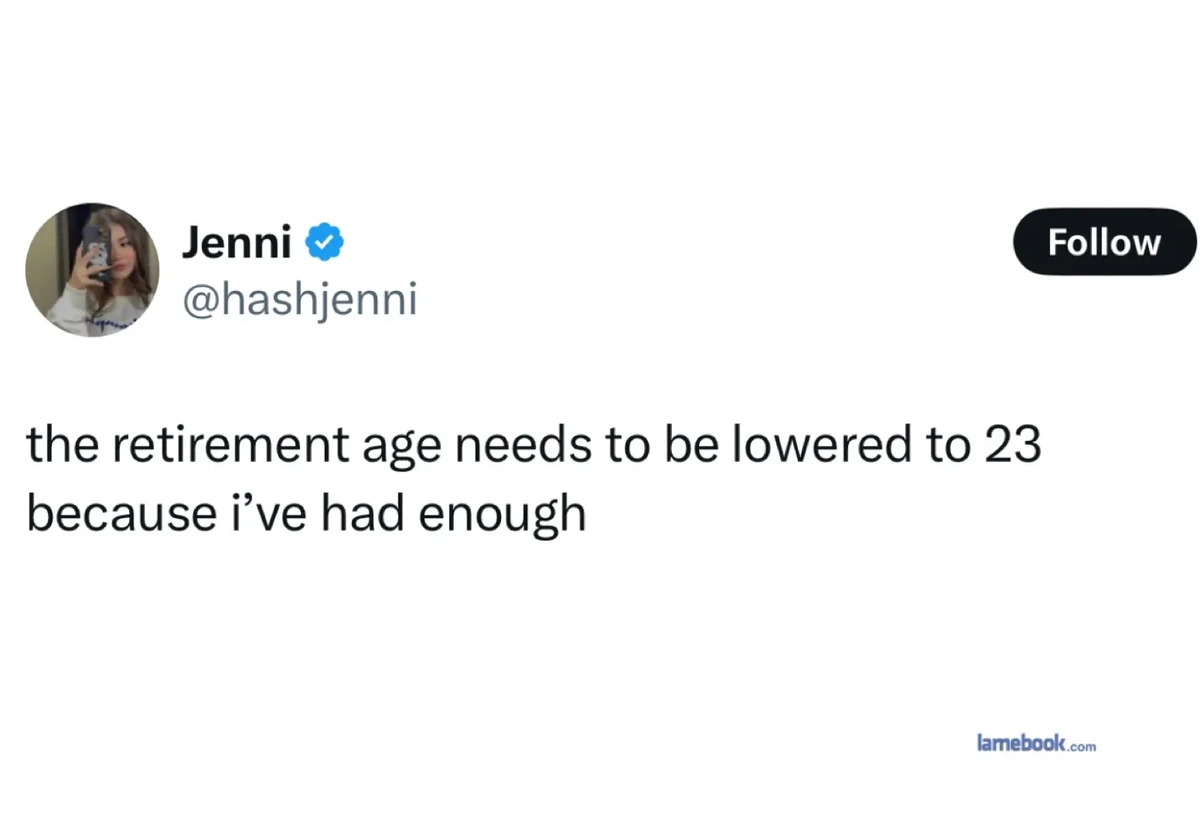Open Jenni's circular profile picture
Screen dimensions: 1200x830
pos(92,270)
